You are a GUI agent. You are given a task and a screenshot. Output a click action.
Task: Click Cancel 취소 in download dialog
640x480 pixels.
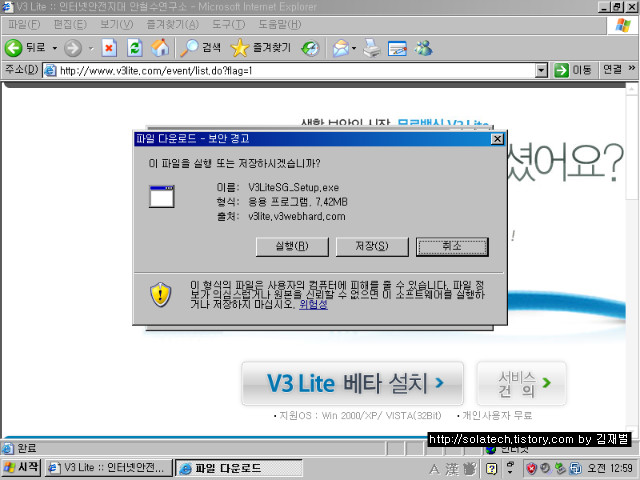(x=452, y=247)
